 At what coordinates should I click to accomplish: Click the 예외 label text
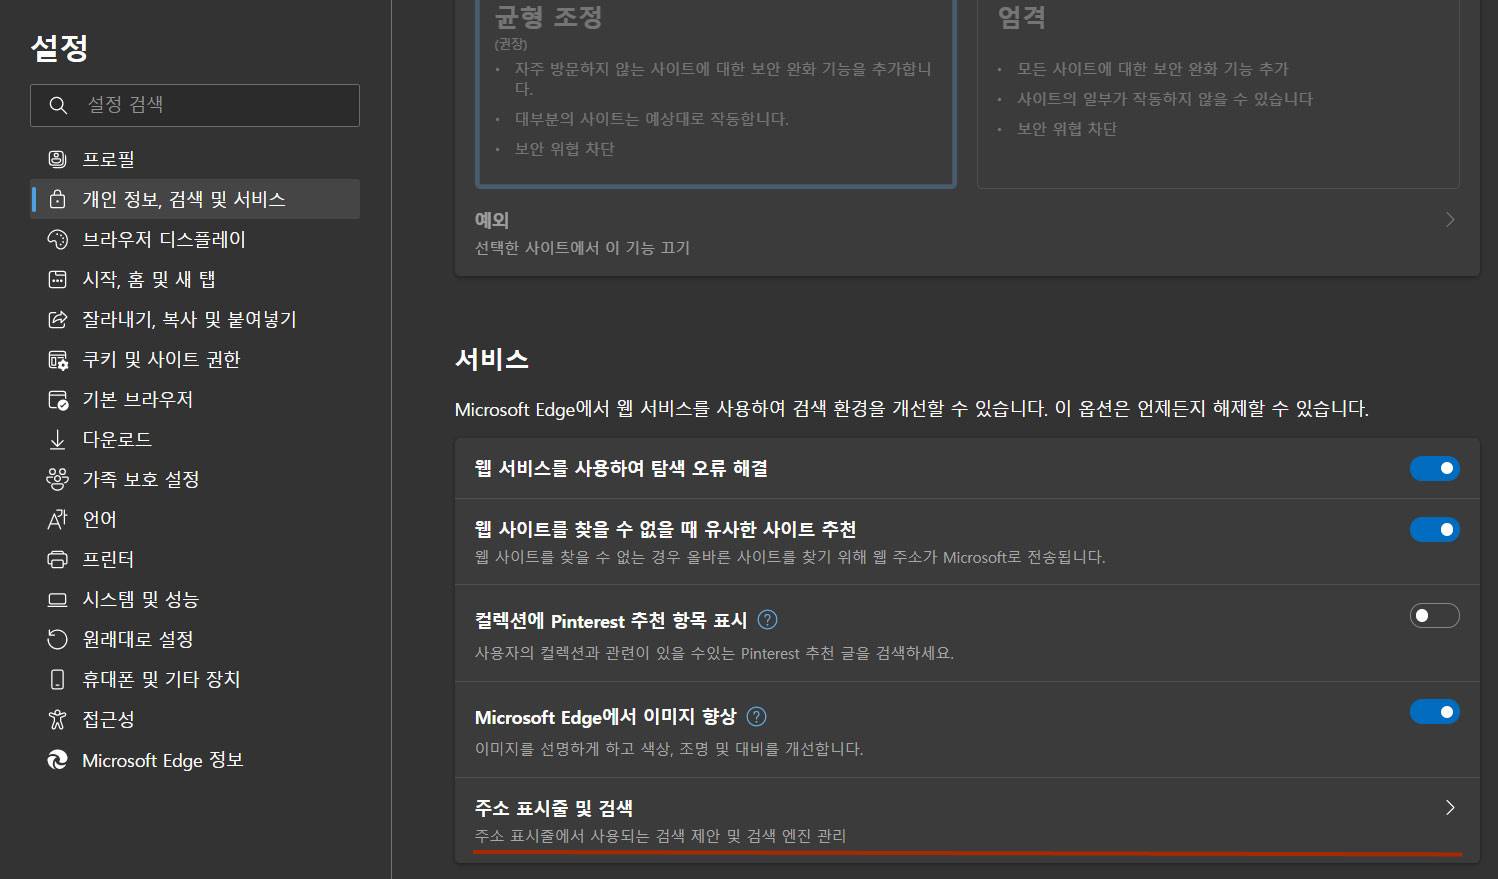click(492, 220)
